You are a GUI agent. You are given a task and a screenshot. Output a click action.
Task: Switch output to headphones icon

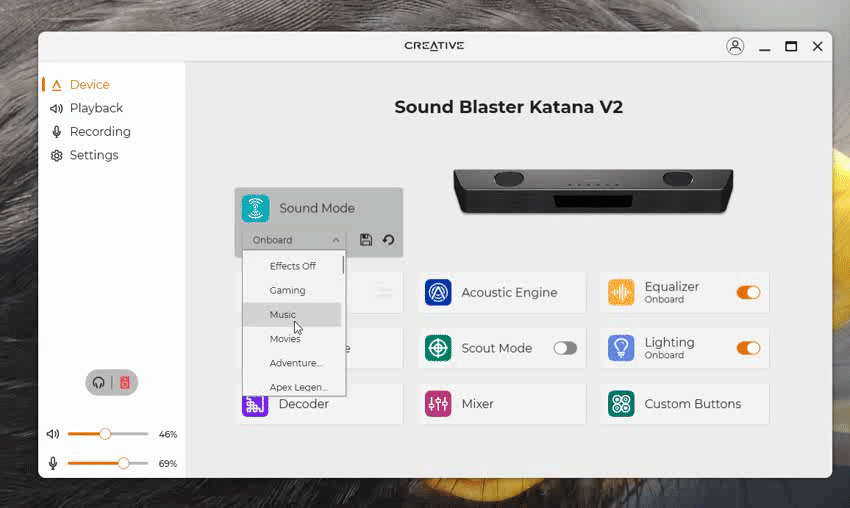click(x=98, y=383)
